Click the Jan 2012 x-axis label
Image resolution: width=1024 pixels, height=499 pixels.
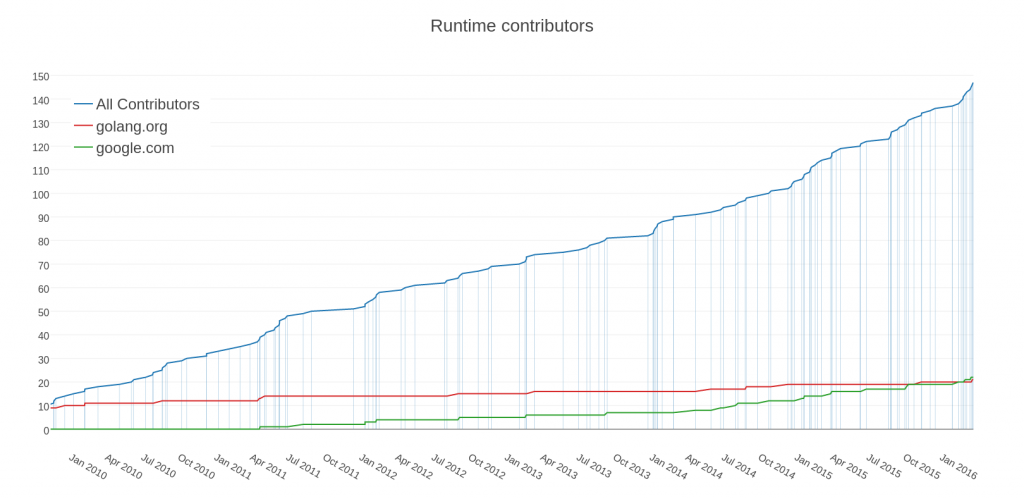[x=377, y=467]
